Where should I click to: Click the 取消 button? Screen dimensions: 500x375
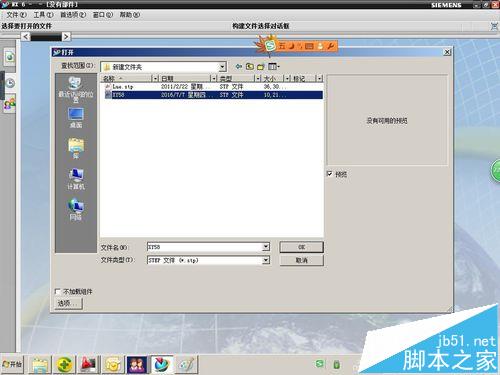[301, 260]
